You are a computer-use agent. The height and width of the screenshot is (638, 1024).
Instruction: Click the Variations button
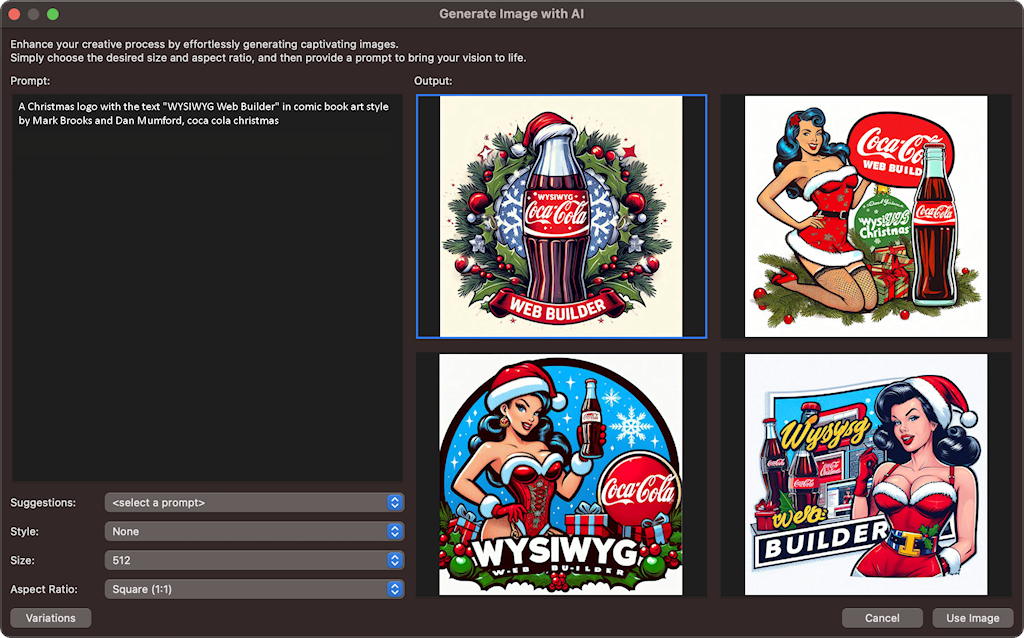point(51,618)
